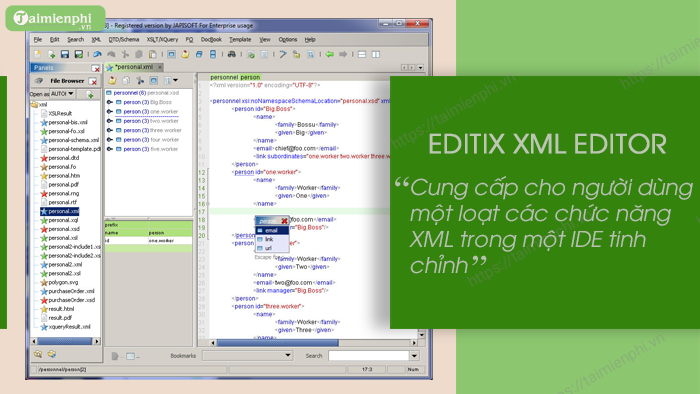Click the green back navigation arrow
The width and height of the screenshot is (700, 394).
pyautogui.click(x=329, y=54)
